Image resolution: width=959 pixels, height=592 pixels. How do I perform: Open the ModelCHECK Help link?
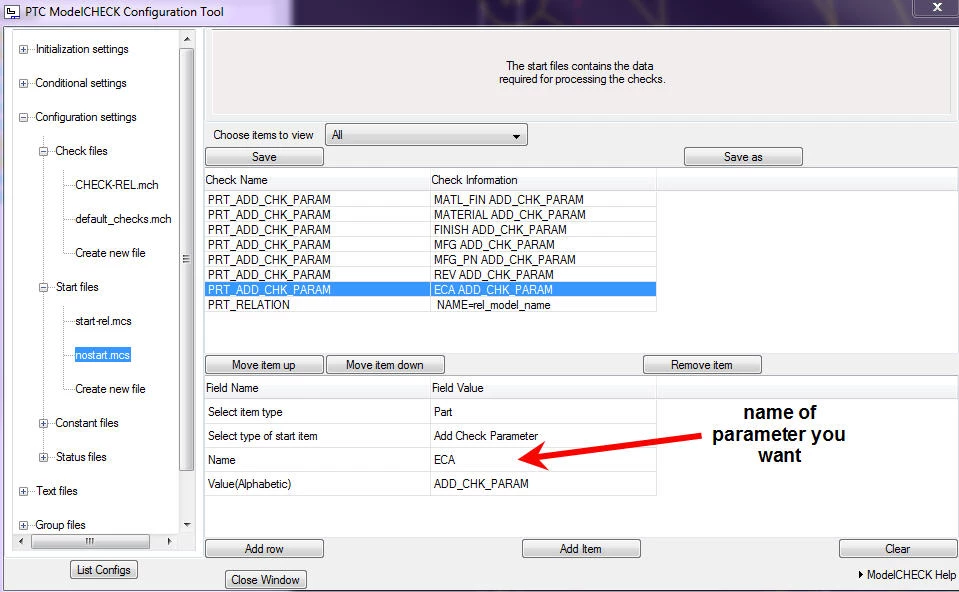click(907, 575)
